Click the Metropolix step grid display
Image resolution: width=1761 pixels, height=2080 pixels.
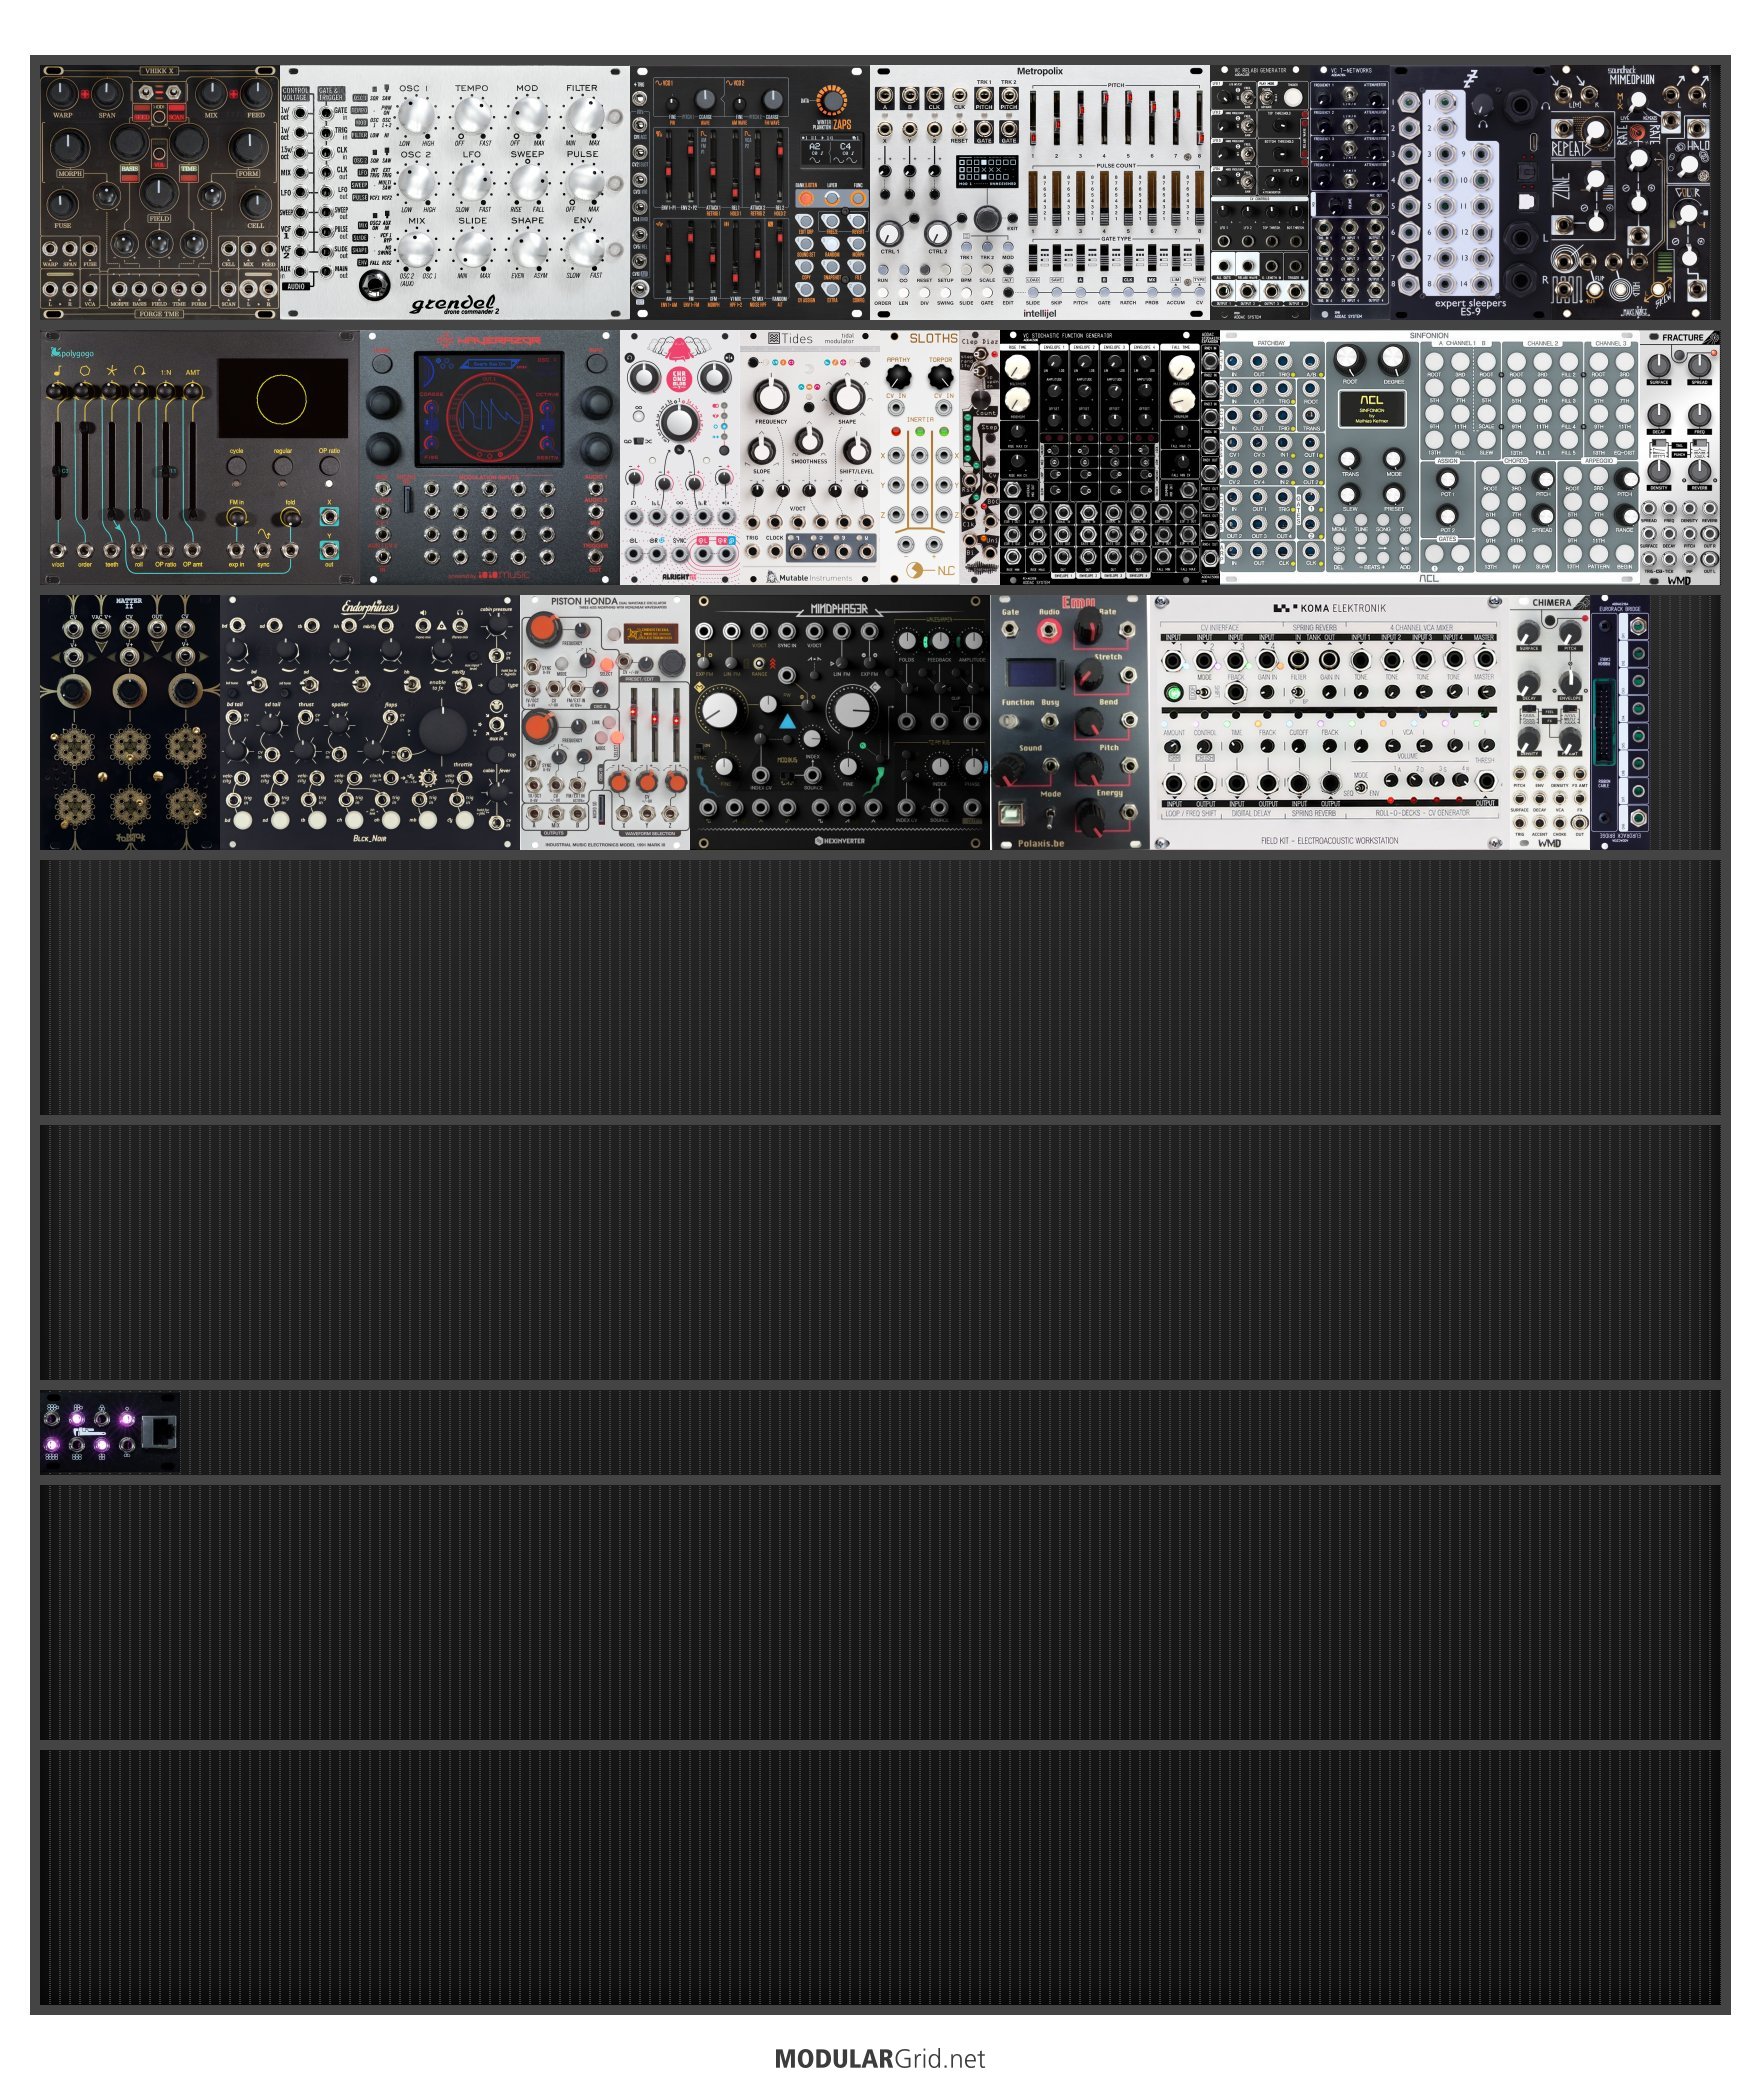(x=986, y=171)
